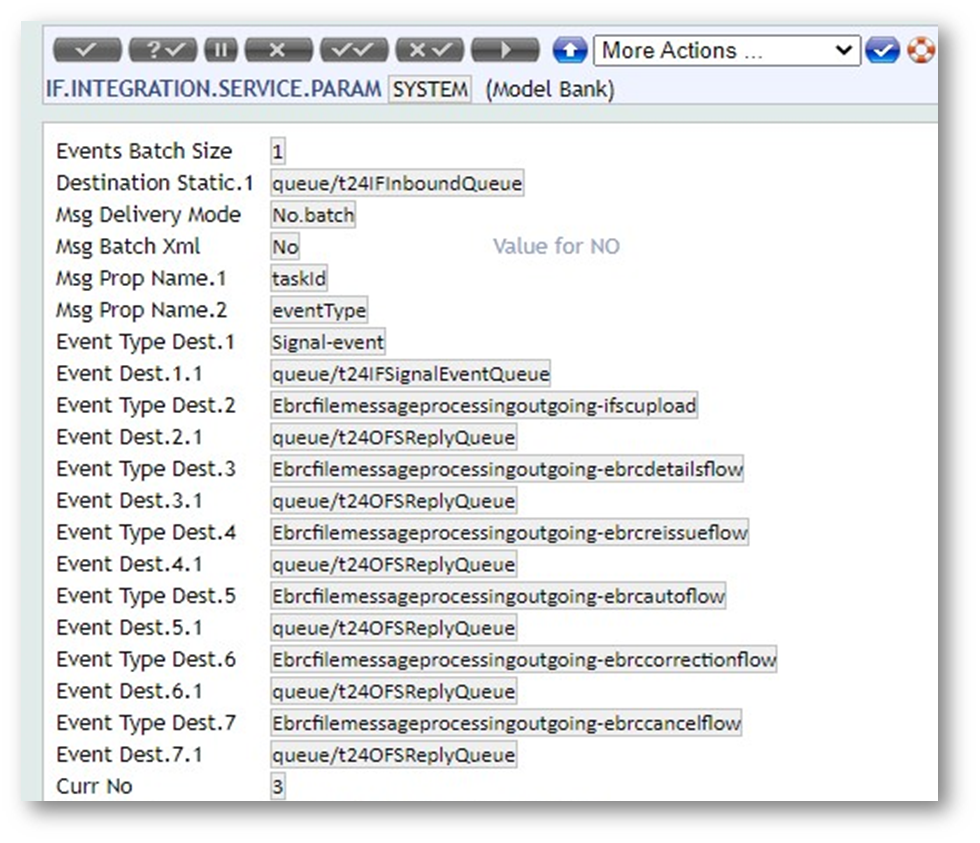Click the blue checkmark go icon
980x843 pixels.
(x=883, y=51)
